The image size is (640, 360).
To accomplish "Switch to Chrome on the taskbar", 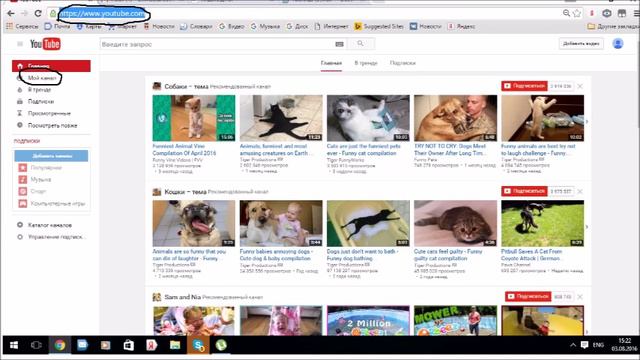I will (x=60, y=345).
